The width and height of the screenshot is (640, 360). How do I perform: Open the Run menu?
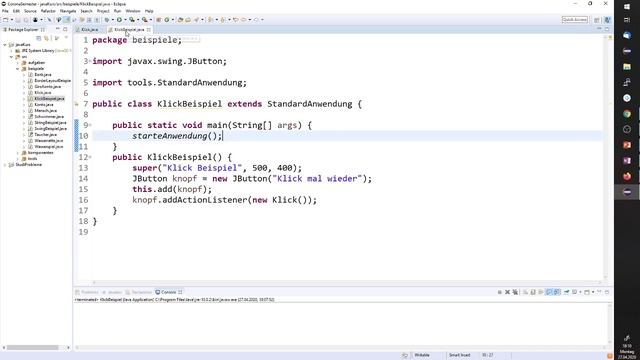[118, 11]
